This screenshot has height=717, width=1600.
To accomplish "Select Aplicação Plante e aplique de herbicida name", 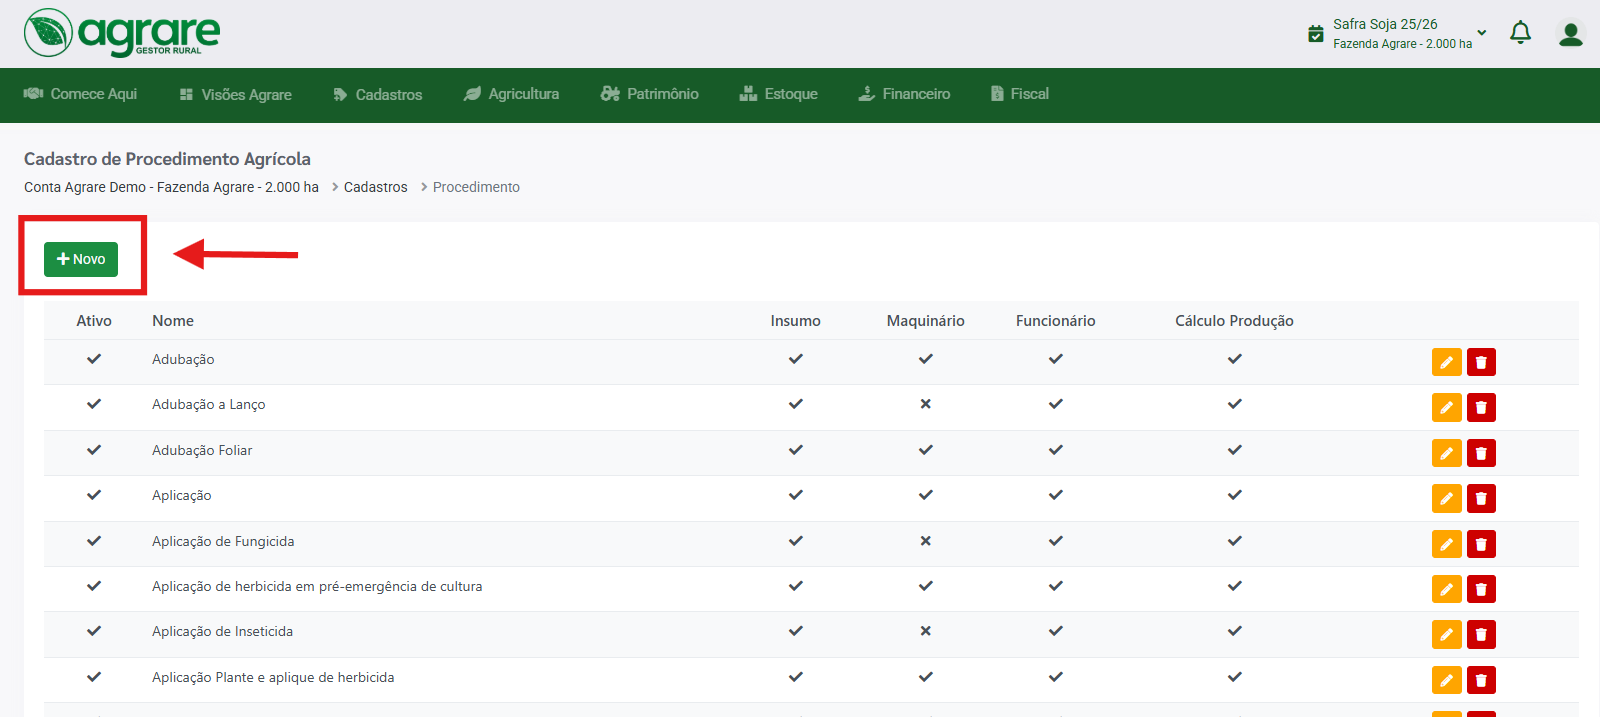I will tap(273, 678).
